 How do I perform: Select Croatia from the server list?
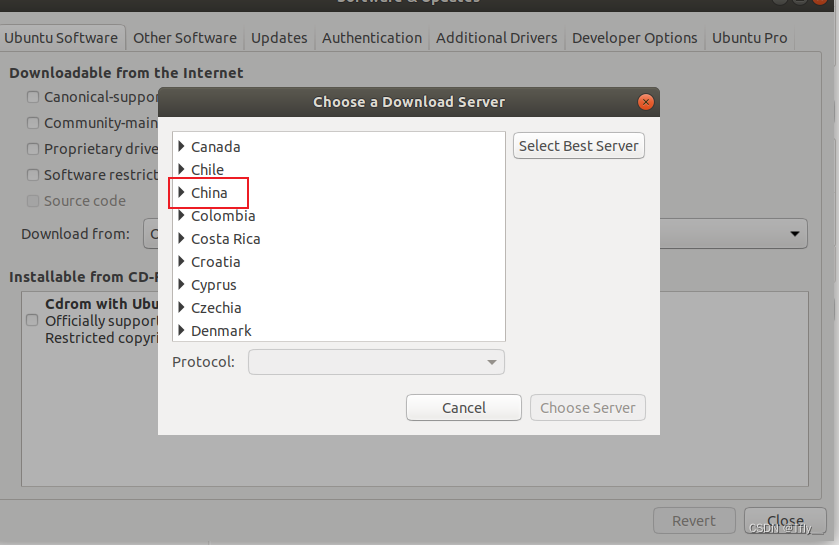[216, 262]
